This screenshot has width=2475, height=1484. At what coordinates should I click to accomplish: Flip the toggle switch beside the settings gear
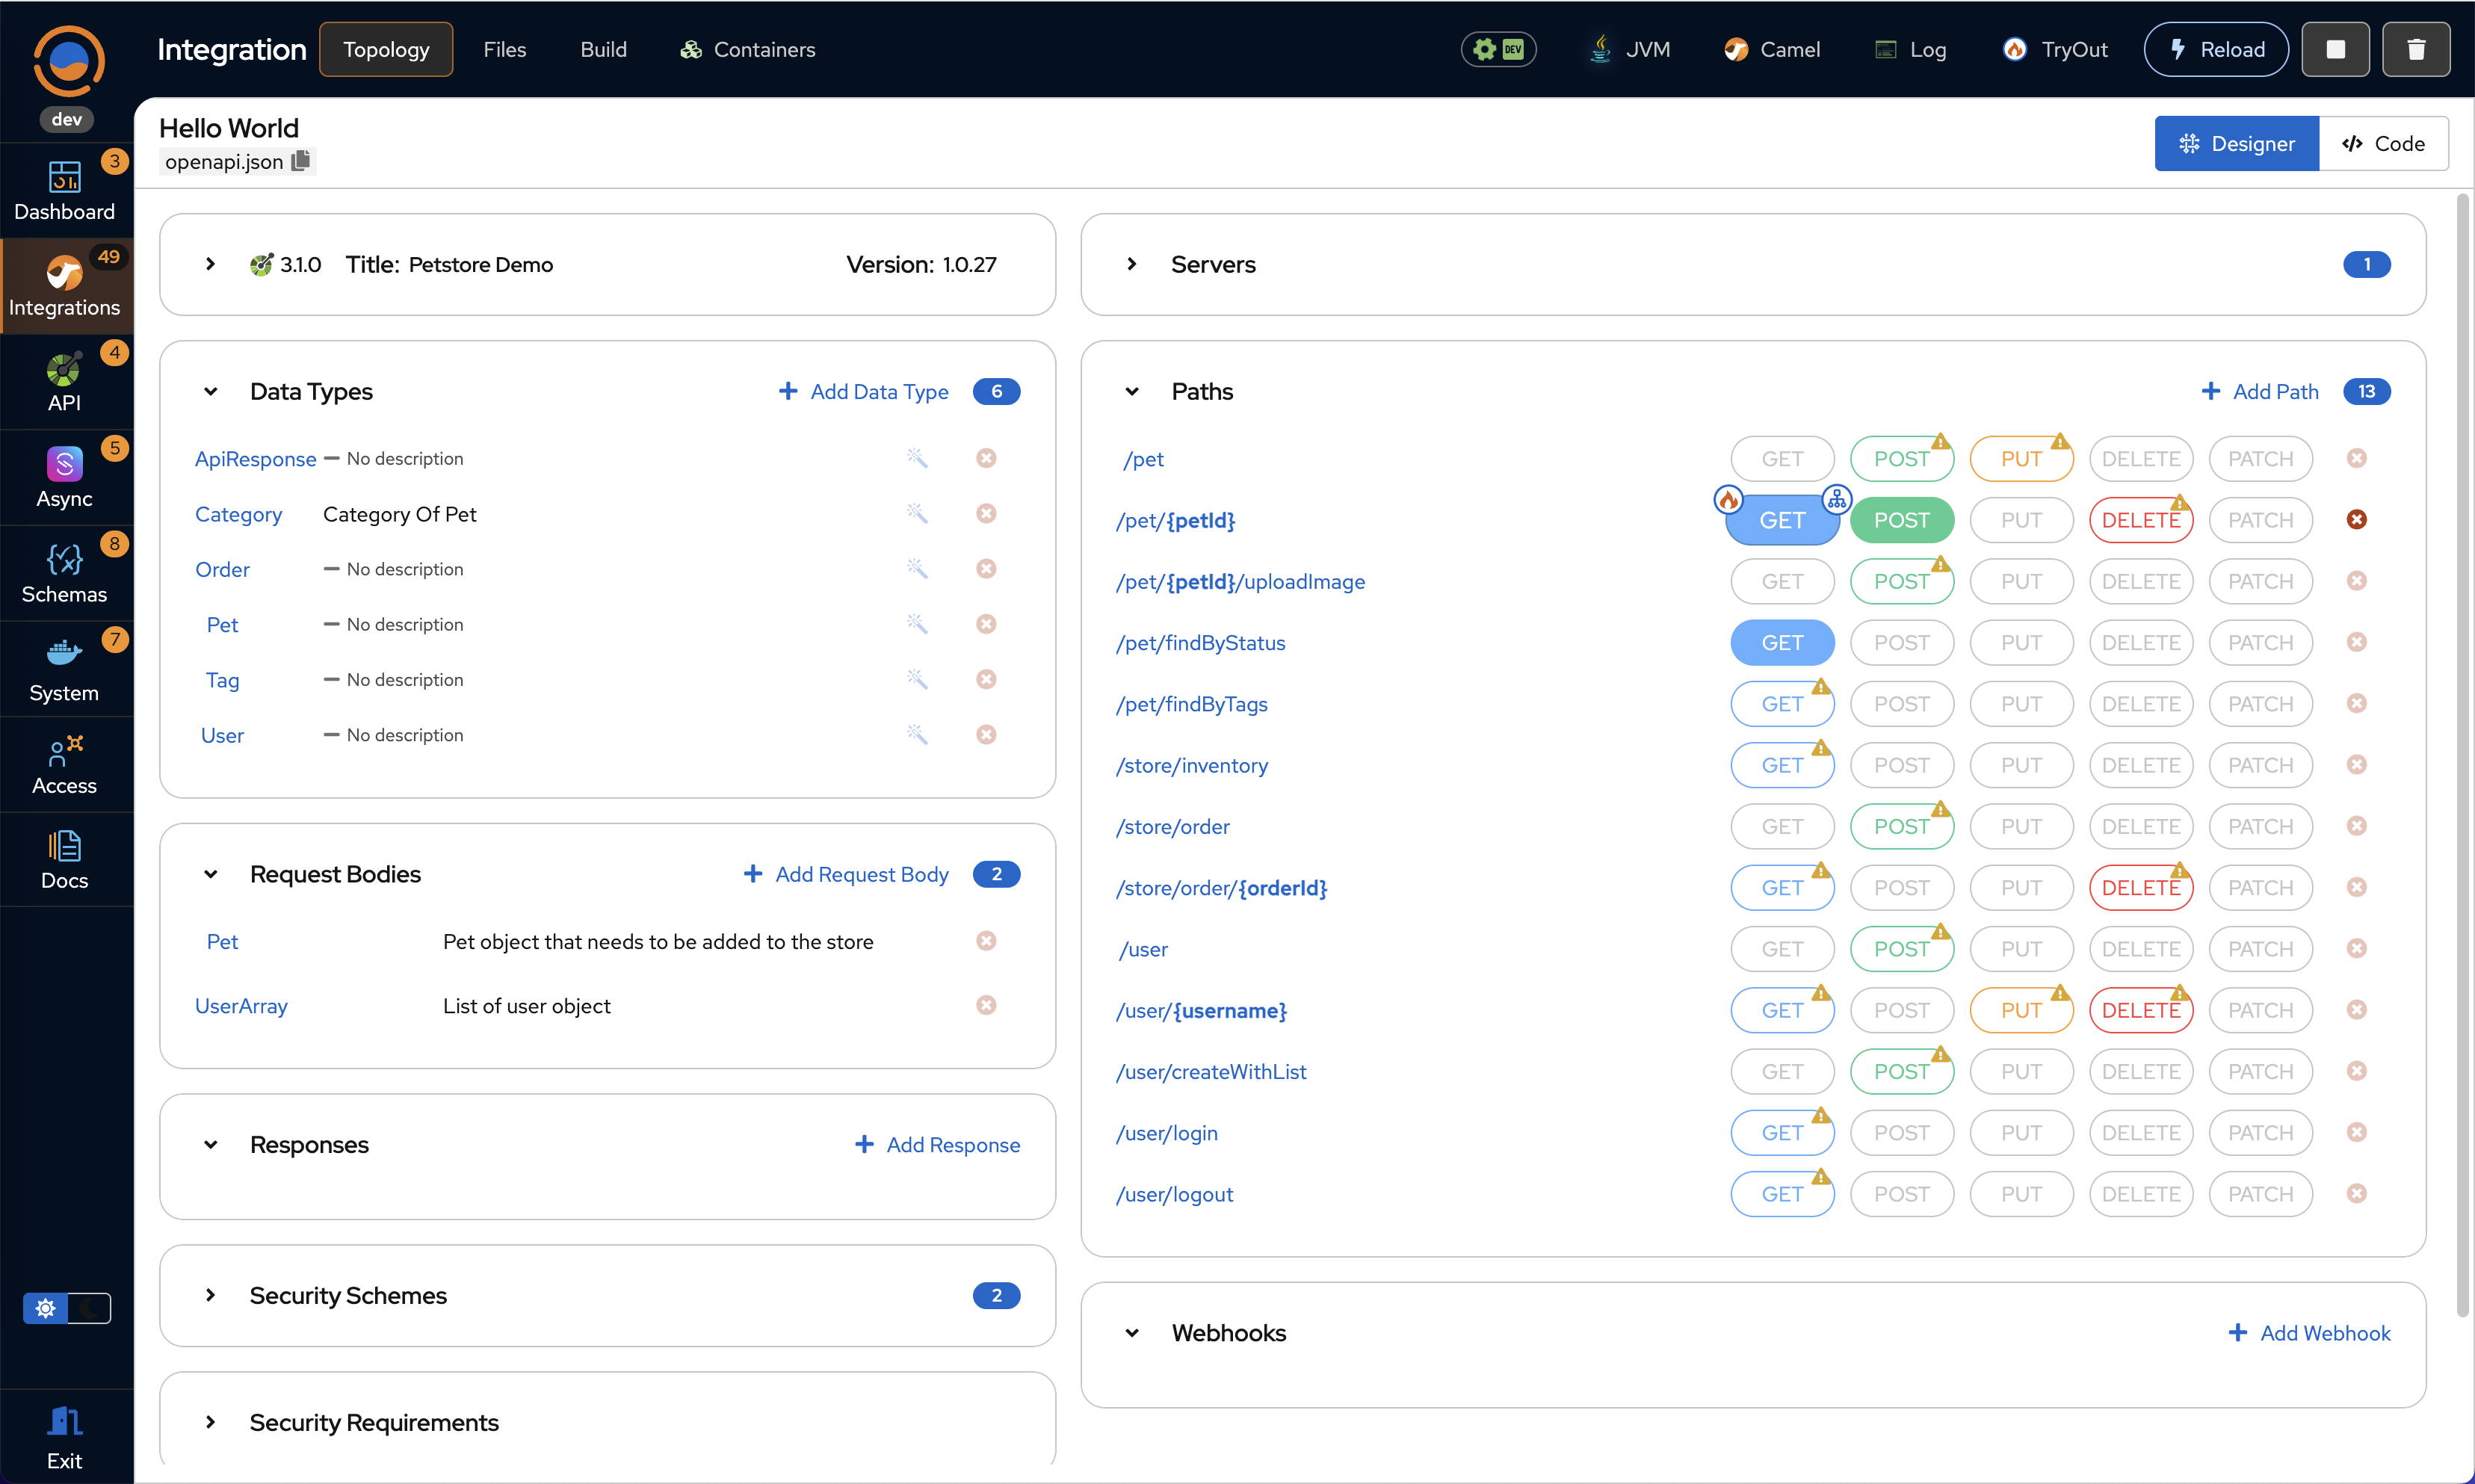tap(89, 1307)
